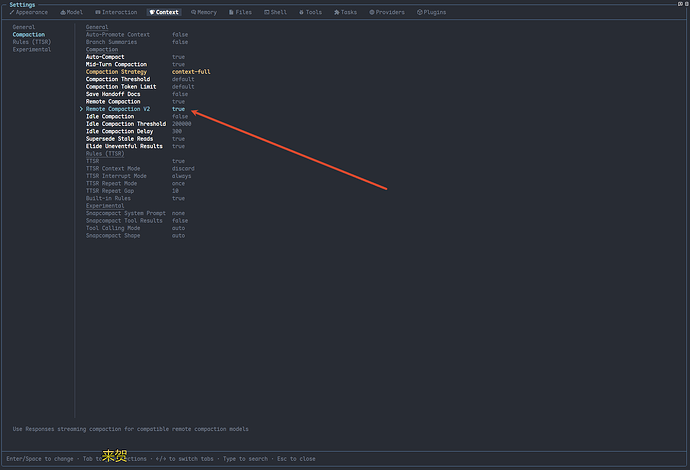The height and width of the screenshot is (470, 690).
Task: Click the 'Enter/Space to change' footer hint
Action: (x=40, y=459)
